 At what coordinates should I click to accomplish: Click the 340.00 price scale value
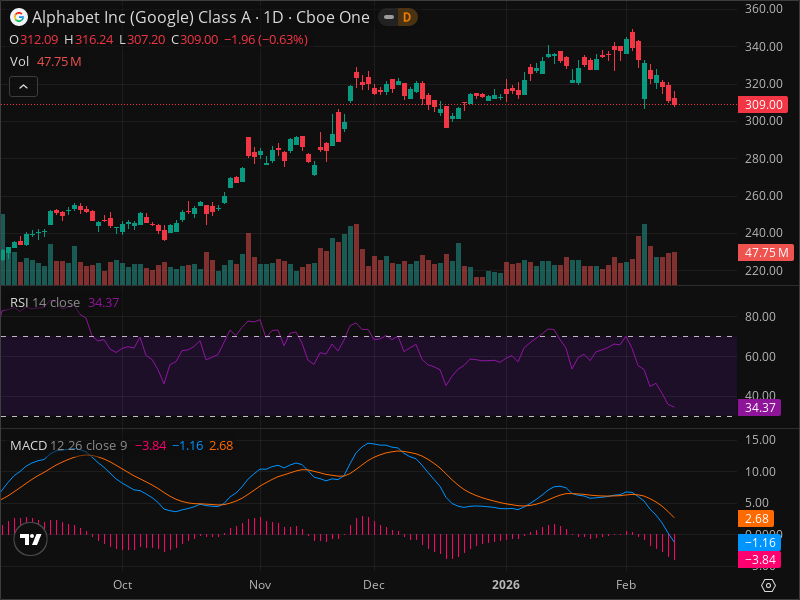763,46
